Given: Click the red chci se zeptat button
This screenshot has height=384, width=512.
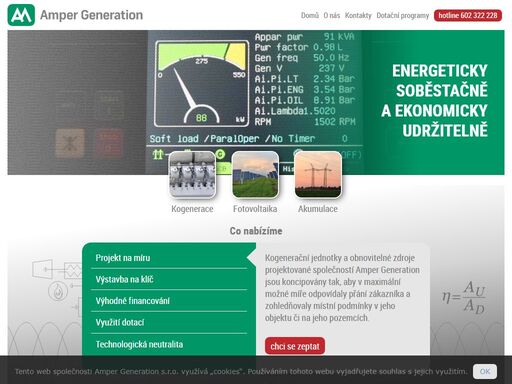Looking at the screenshot, I should click(295, 346).
